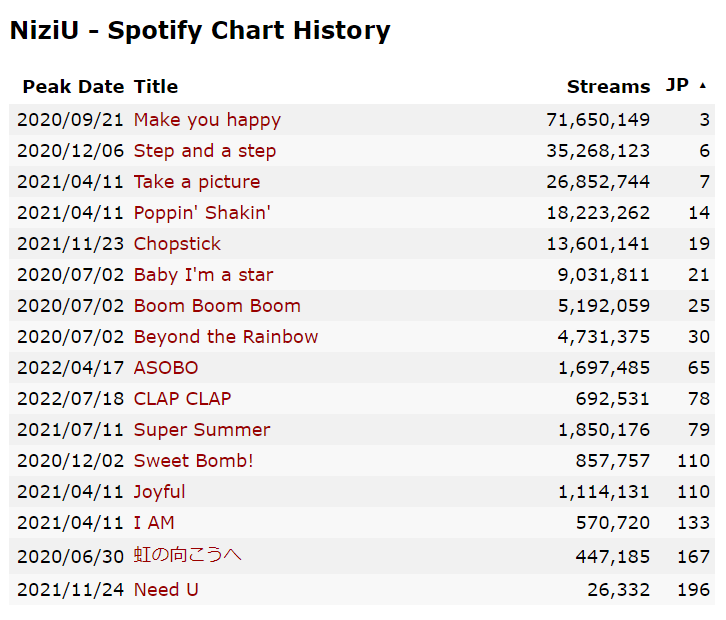Select the Chopstick song link
The image size is (726, 620).
(x=177, y=244)
